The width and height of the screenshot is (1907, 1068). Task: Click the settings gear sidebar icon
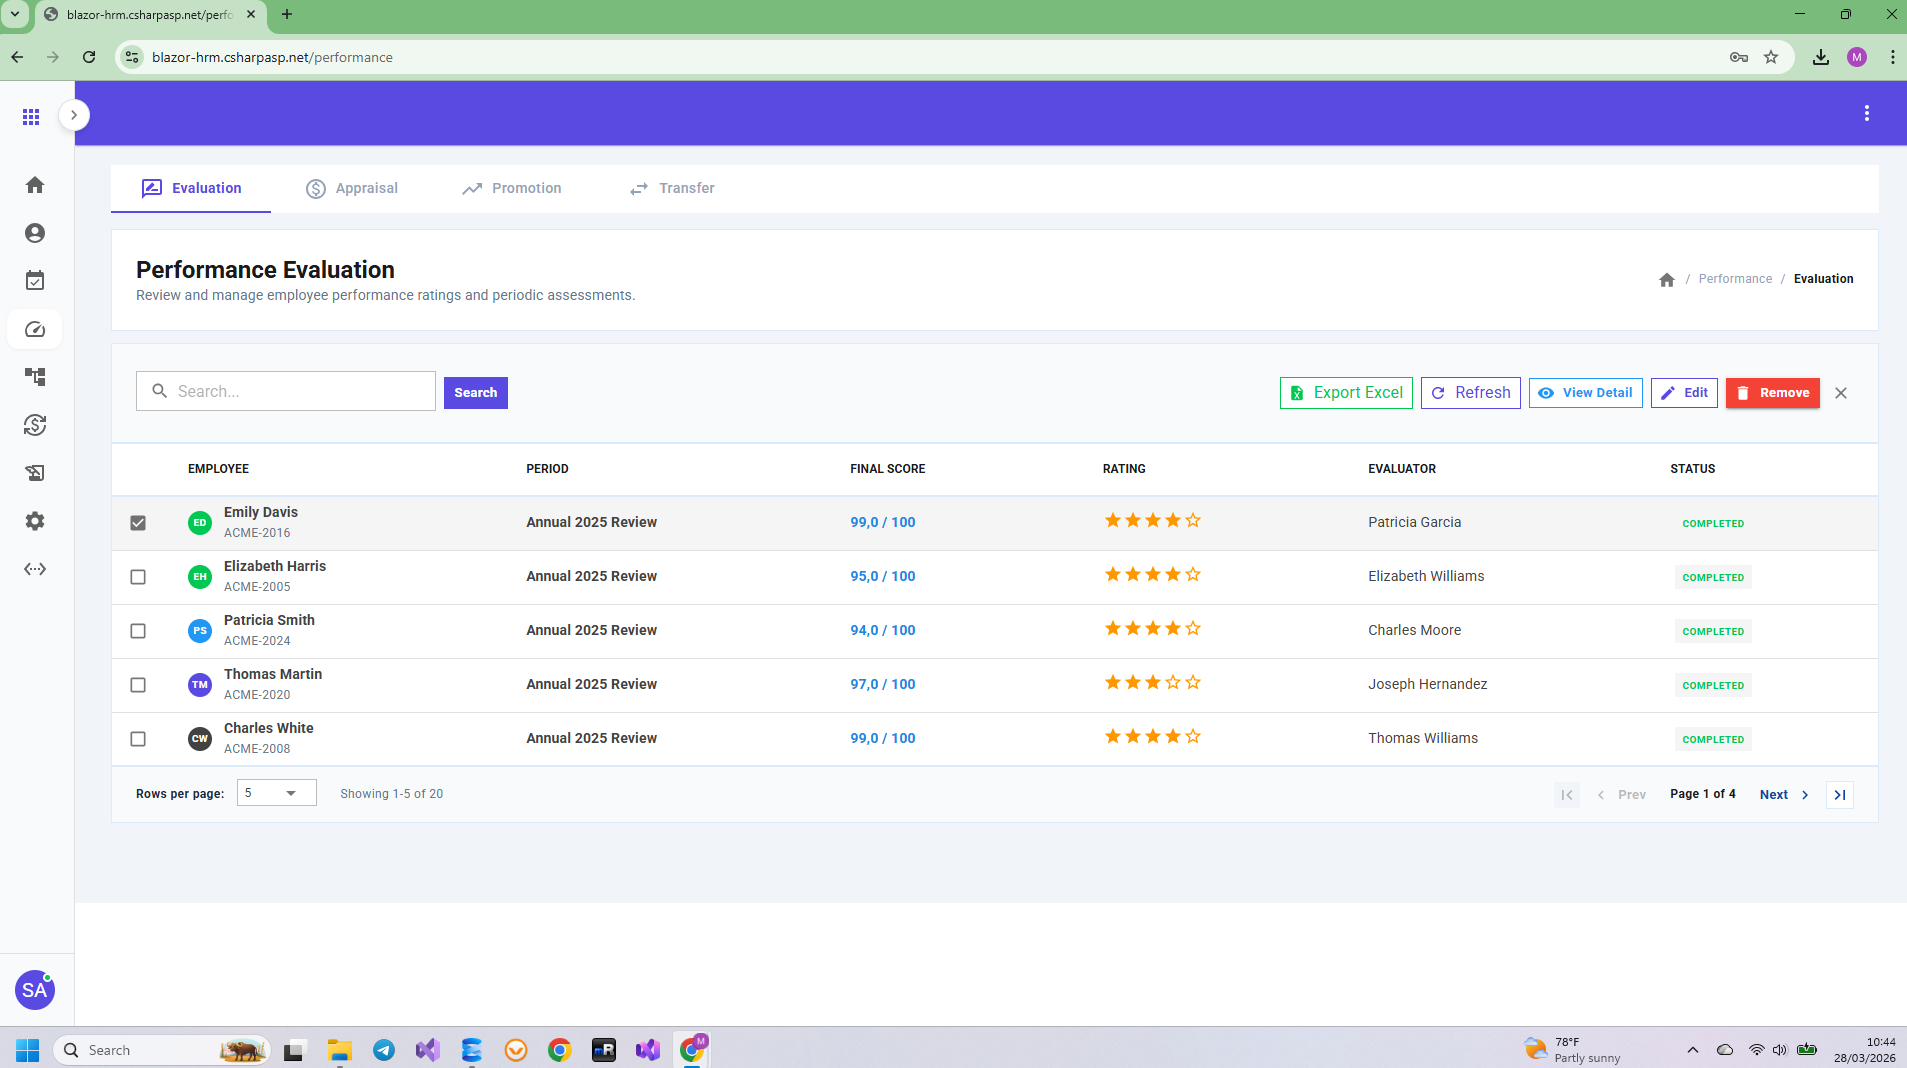point(35,521)
